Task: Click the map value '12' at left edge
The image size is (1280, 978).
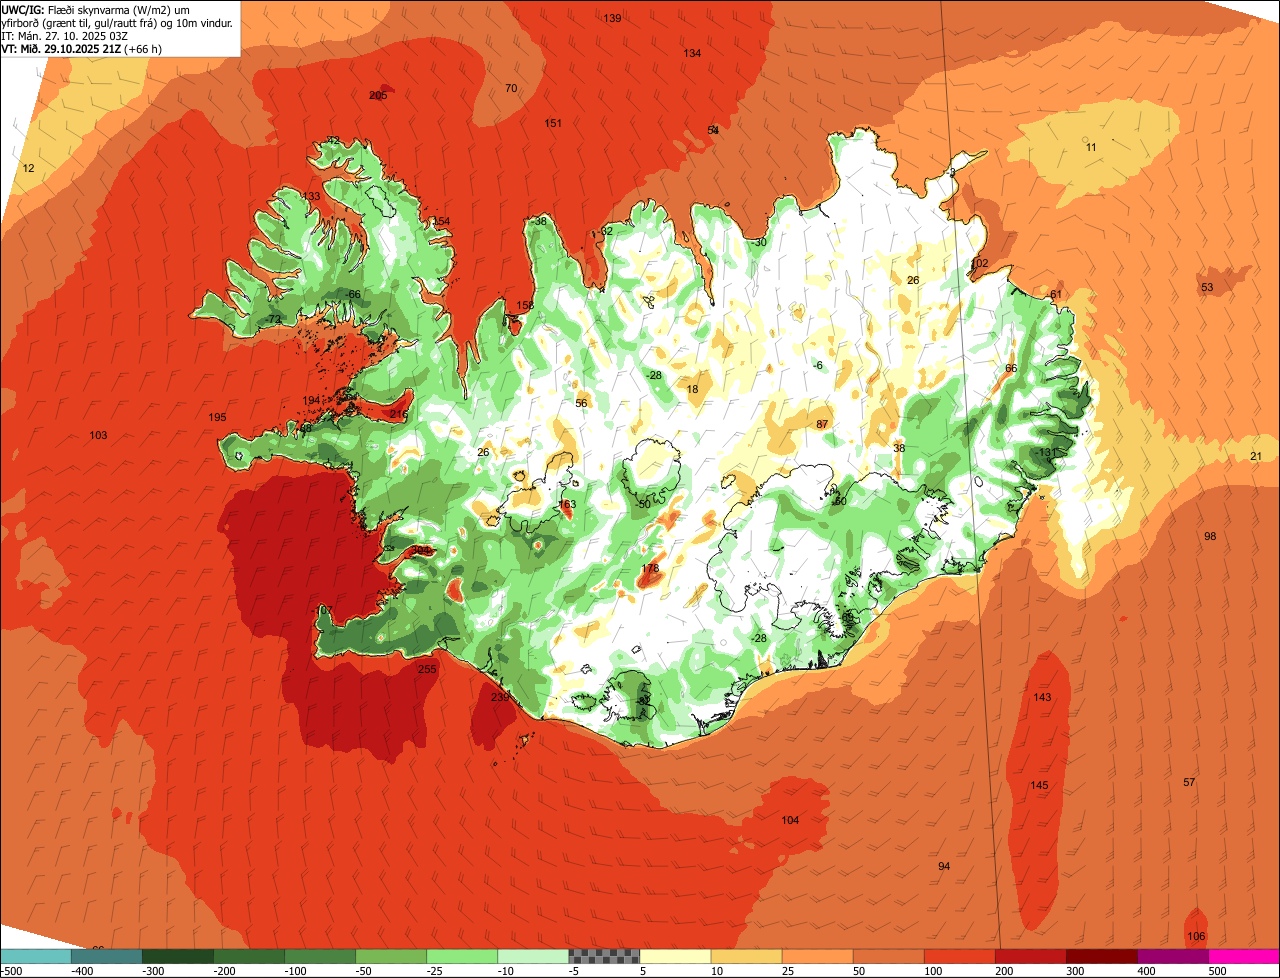Action: click(28, 168)
